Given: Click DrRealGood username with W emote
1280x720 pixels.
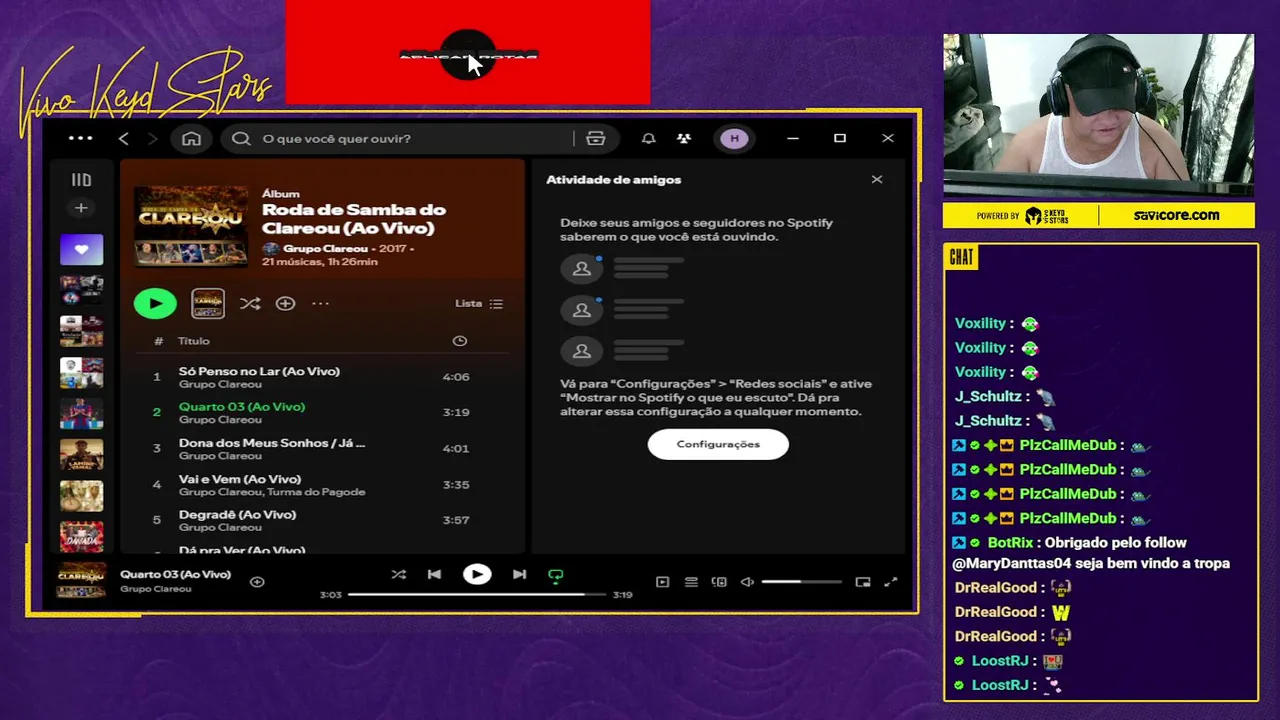Looking at the screenshot, I should point(996,612).
